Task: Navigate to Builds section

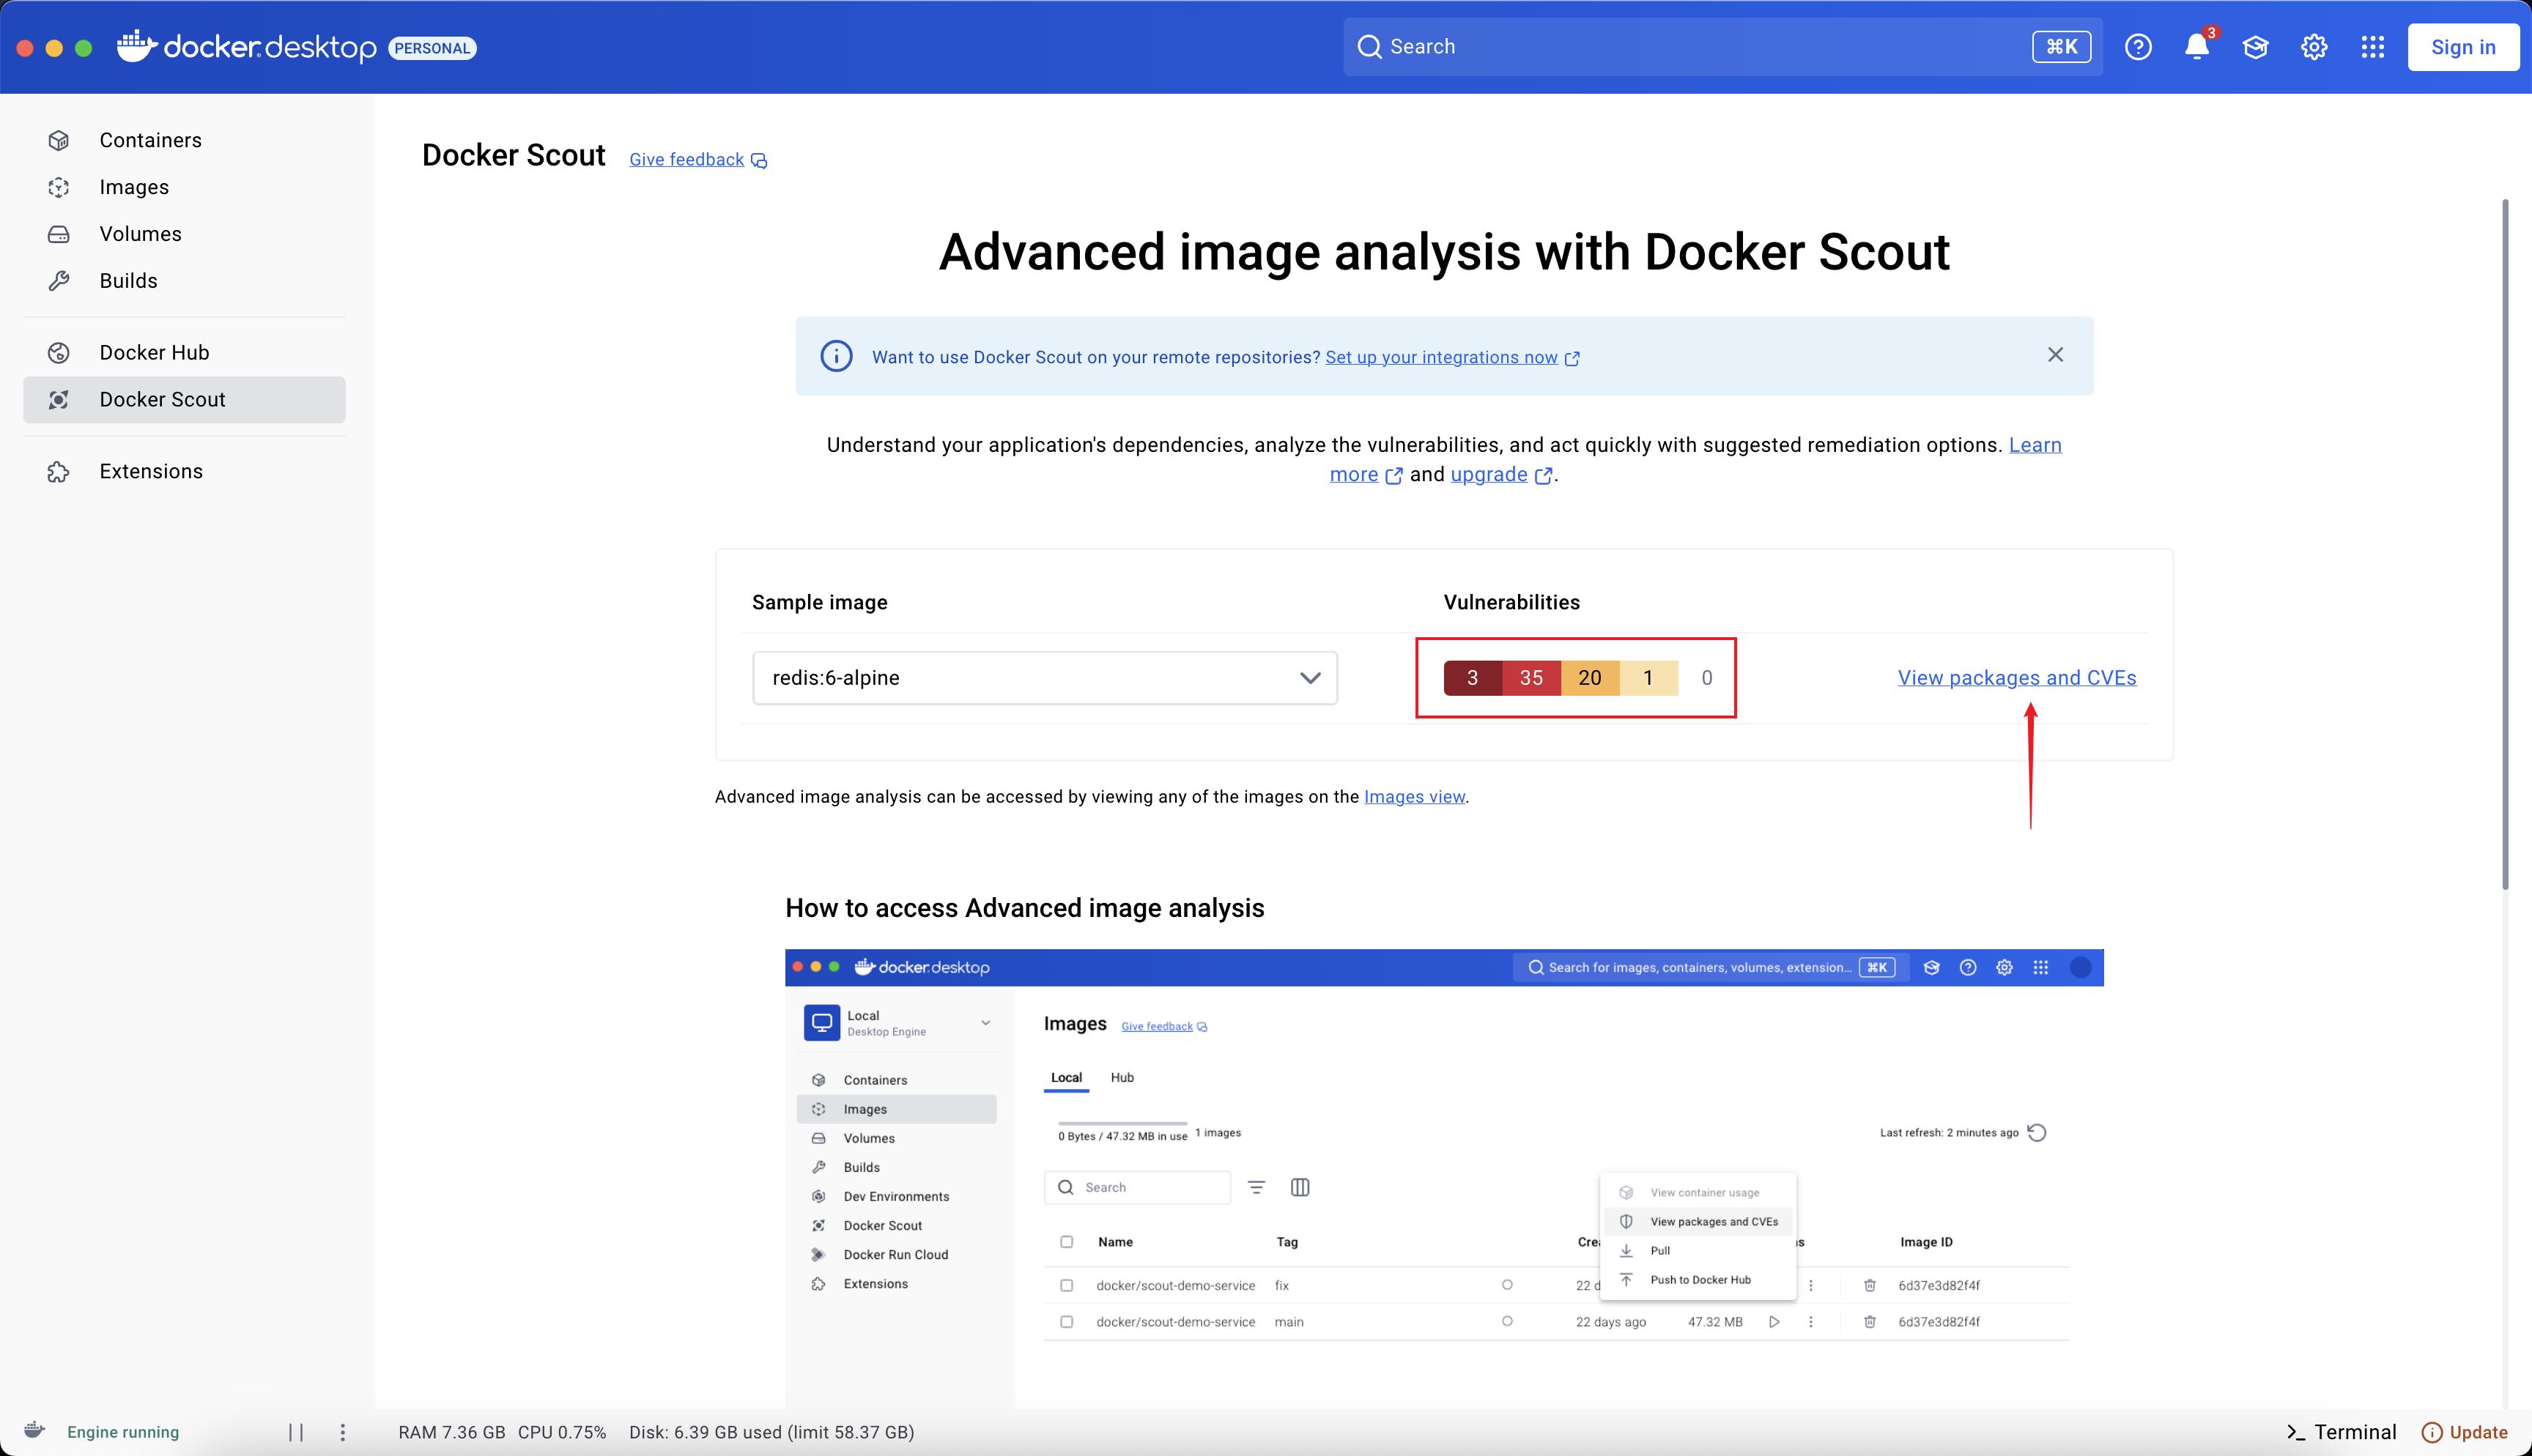Action: click(185, 281)
